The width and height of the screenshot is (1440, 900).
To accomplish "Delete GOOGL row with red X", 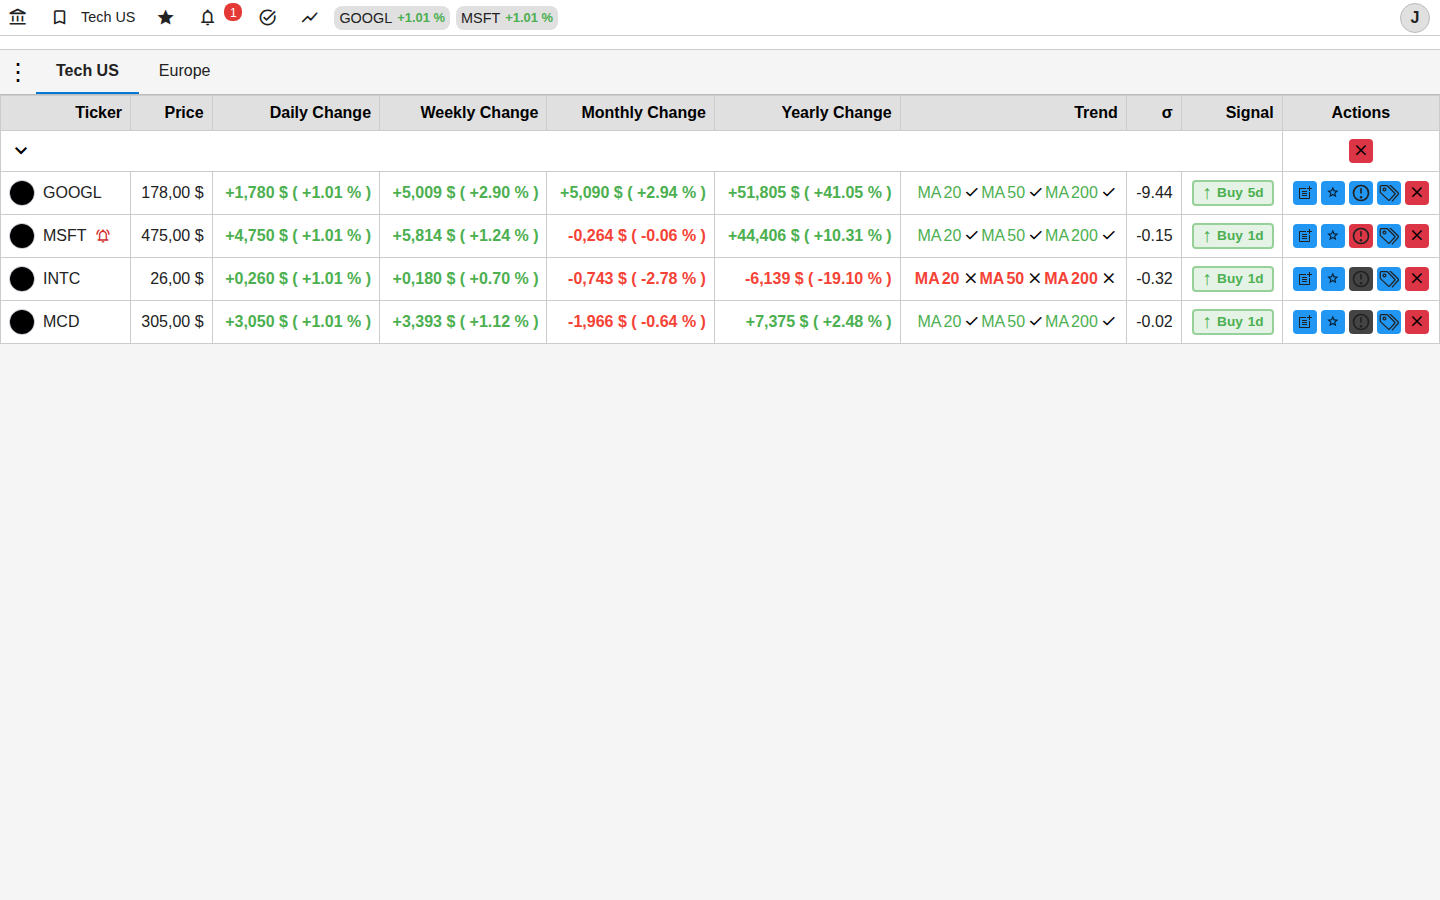I will tap(1417, 193).
